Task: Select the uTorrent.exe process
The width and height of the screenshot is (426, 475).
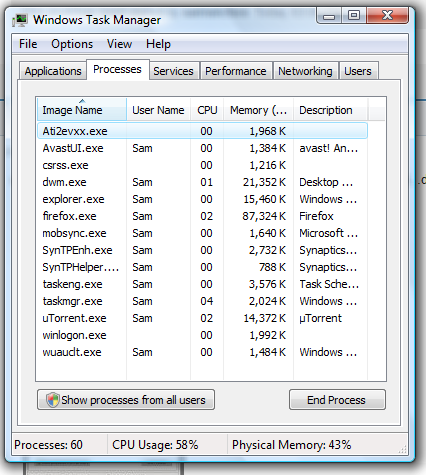Action: (202, 318)
